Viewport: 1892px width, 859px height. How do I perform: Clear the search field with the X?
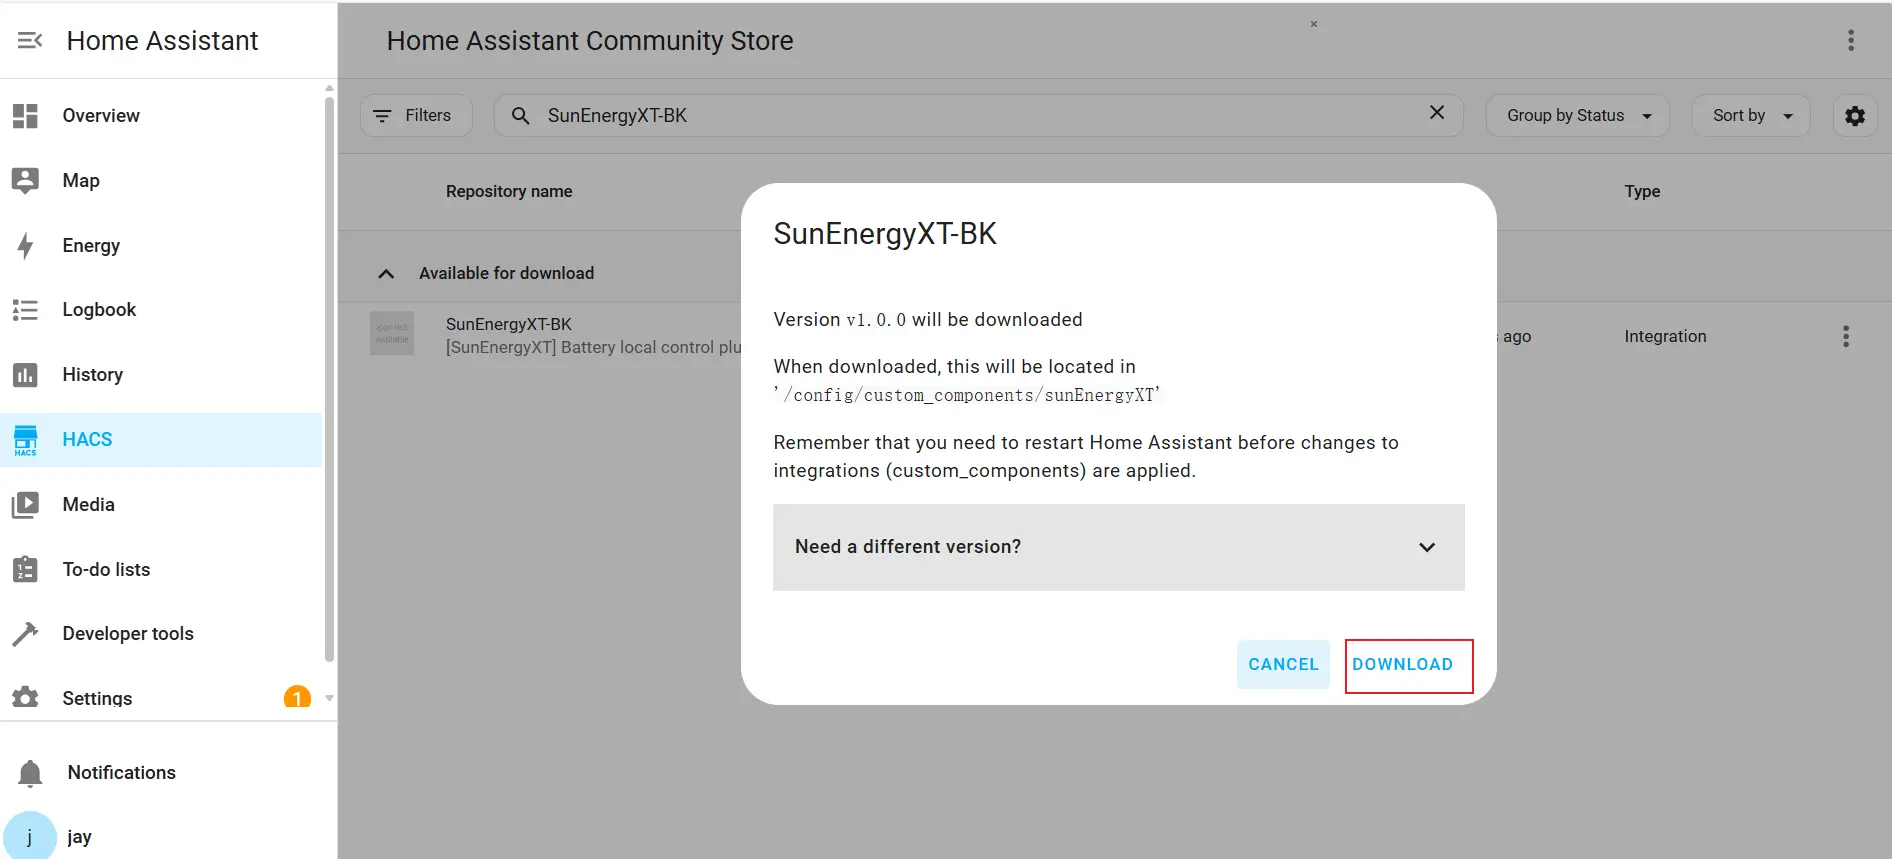[x=1436, y=113]
